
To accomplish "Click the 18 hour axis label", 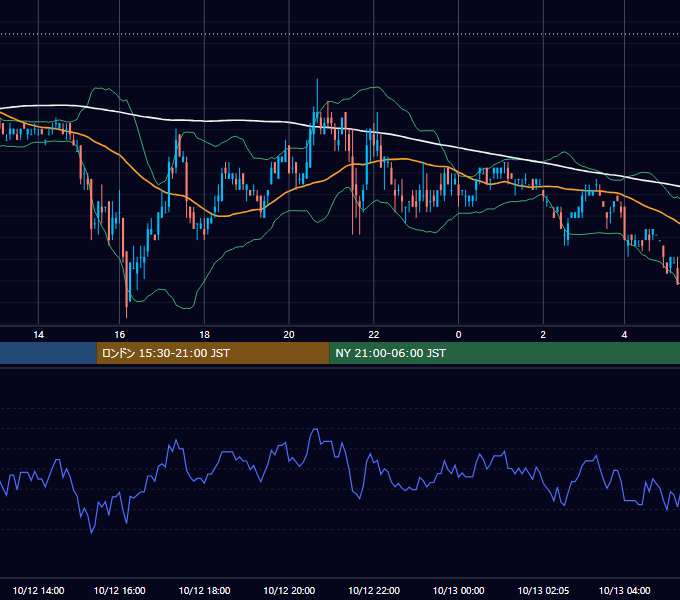I will tap(204, 335).
